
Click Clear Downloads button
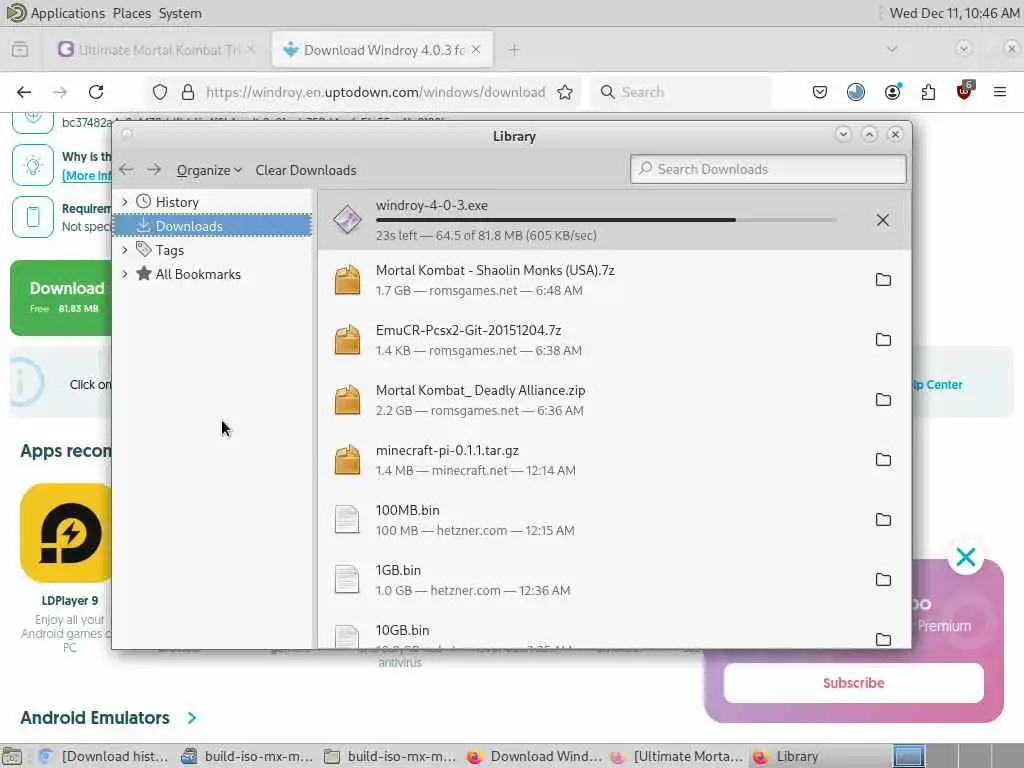[306, 170]
